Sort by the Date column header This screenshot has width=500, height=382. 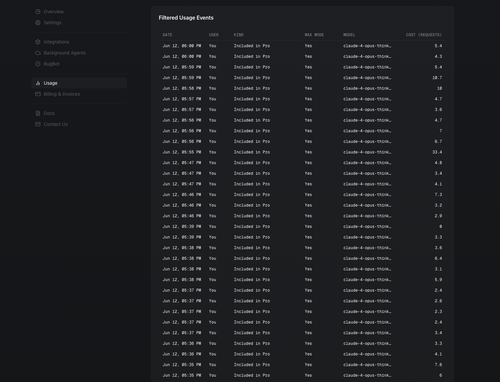(x=167, y=35)
